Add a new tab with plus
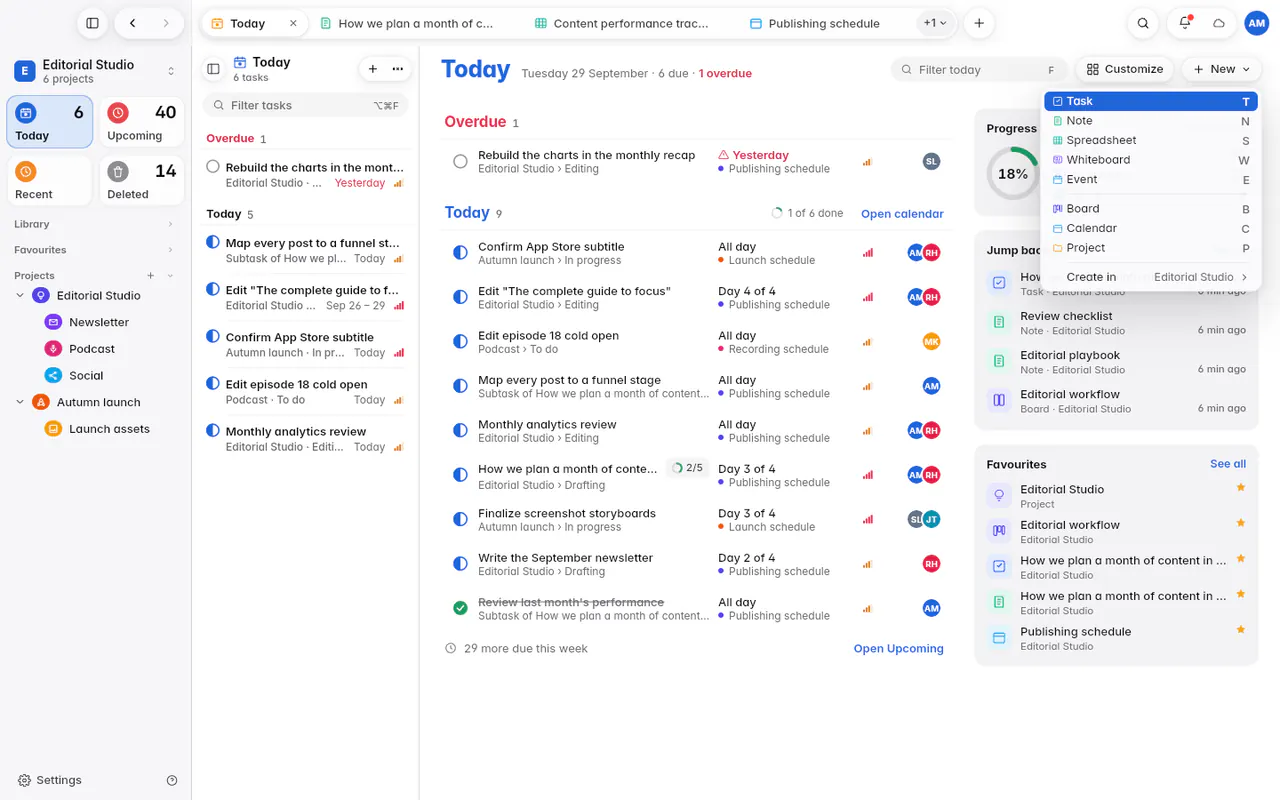Screen dimensions: 1280x800 coord(979,23)
